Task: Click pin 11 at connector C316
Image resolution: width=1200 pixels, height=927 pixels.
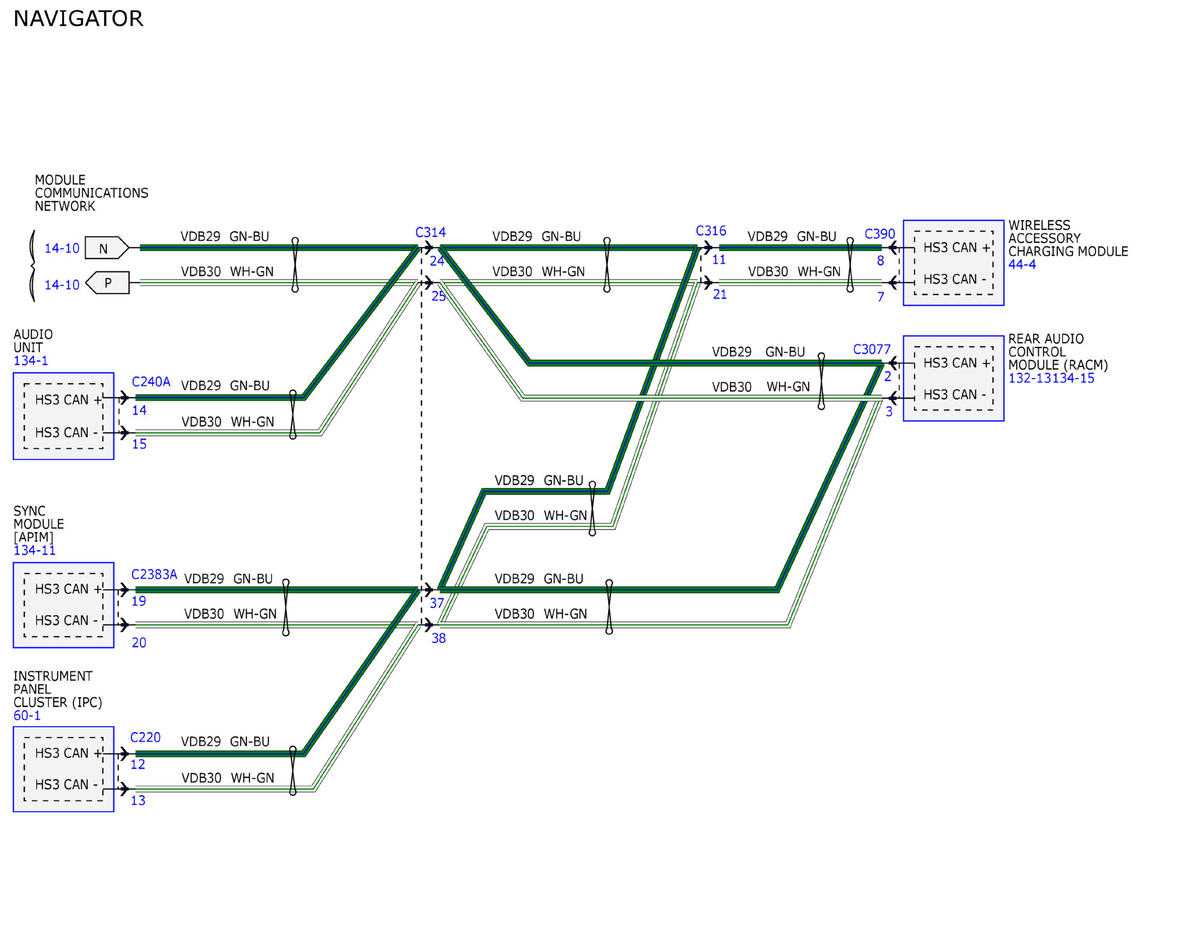Action: click(719, 260)
